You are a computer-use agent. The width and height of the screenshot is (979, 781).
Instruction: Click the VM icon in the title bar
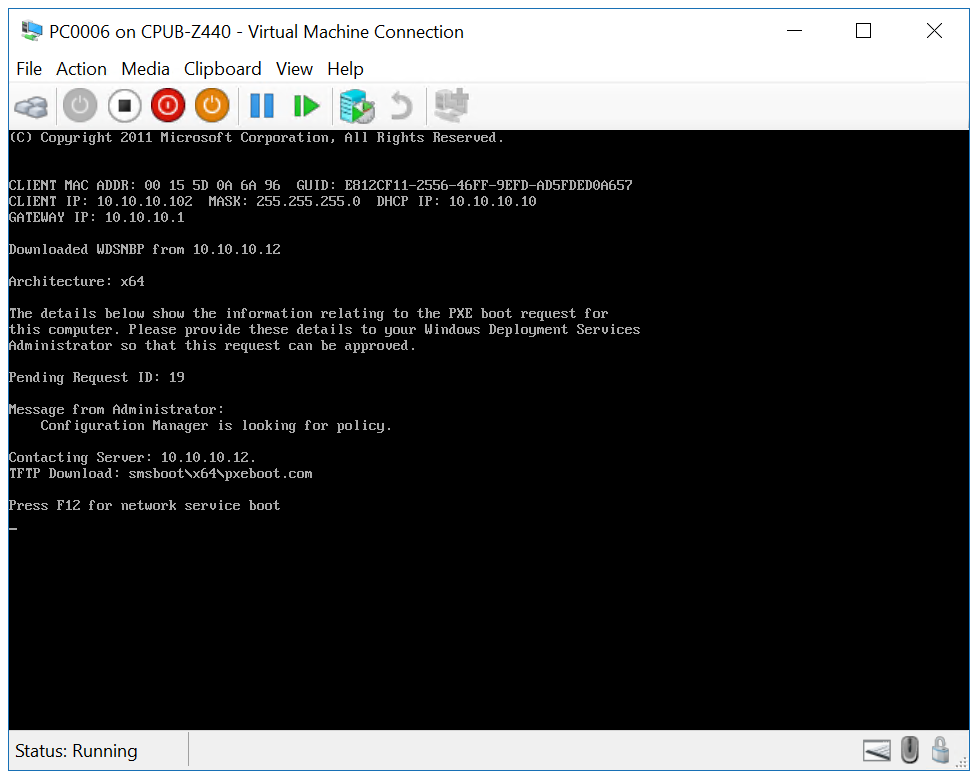coord(30,30)
